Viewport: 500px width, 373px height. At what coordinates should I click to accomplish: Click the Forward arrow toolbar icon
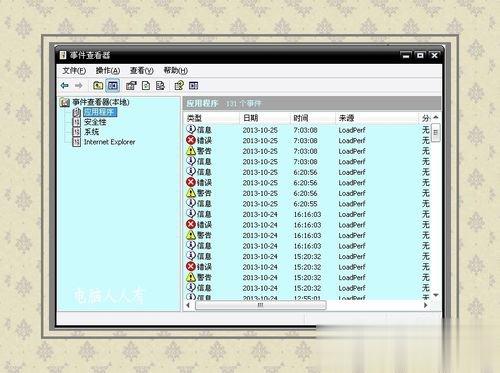point(79,86)
